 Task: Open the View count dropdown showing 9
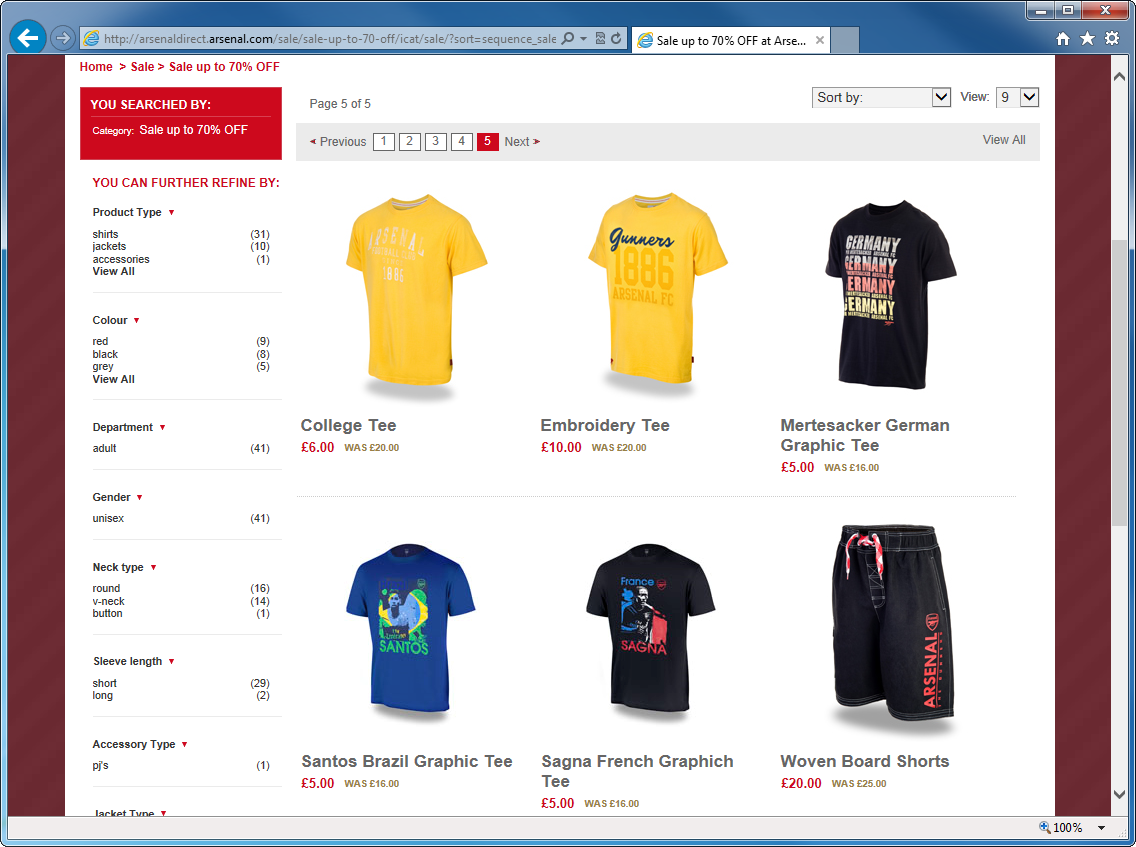pyautogui.click(x=1017, y=97)
